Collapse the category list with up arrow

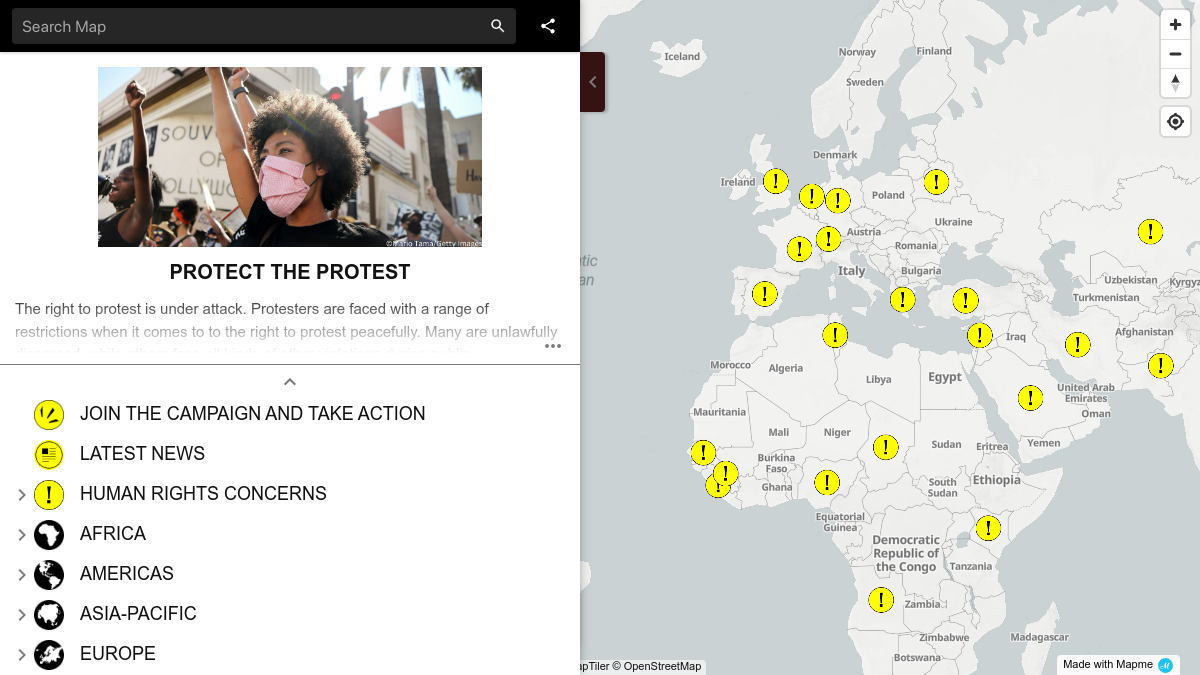pyautogui.click(x=289, y=381)
